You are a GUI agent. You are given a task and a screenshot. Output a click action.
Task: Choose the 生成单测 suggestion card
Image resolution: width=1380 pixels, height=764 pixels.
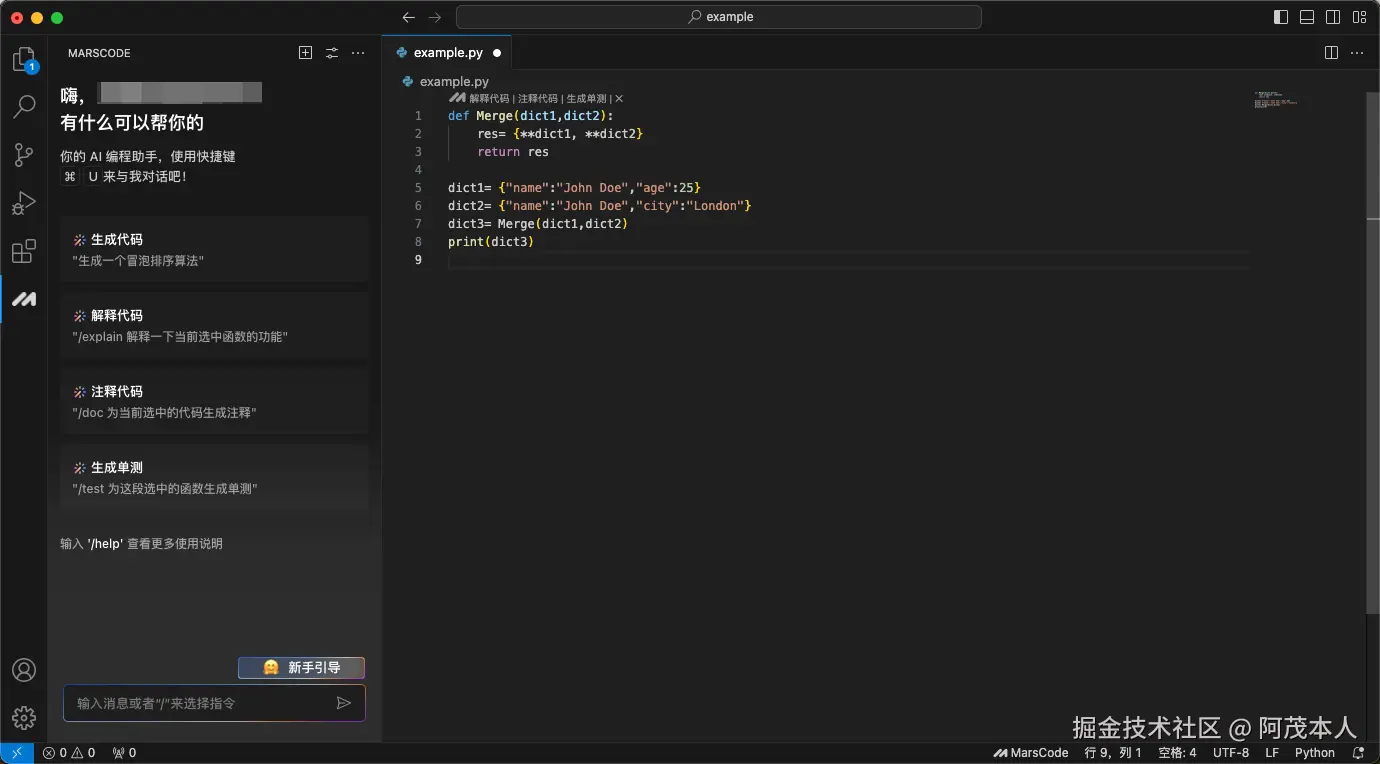(x=215, y=477)
